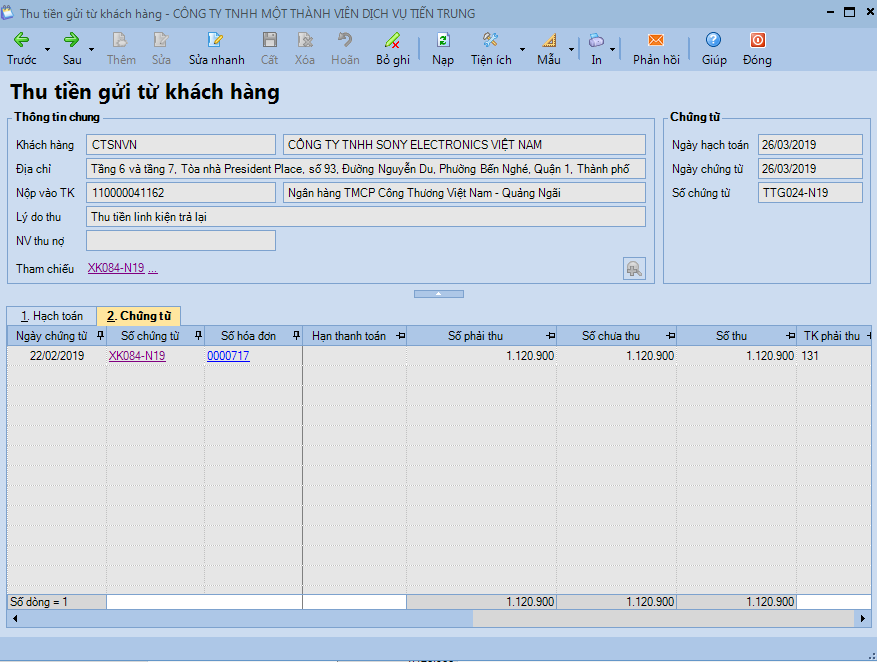
Task: Toggle pin on Số phải thu column
Action: (x=550, y=336)
